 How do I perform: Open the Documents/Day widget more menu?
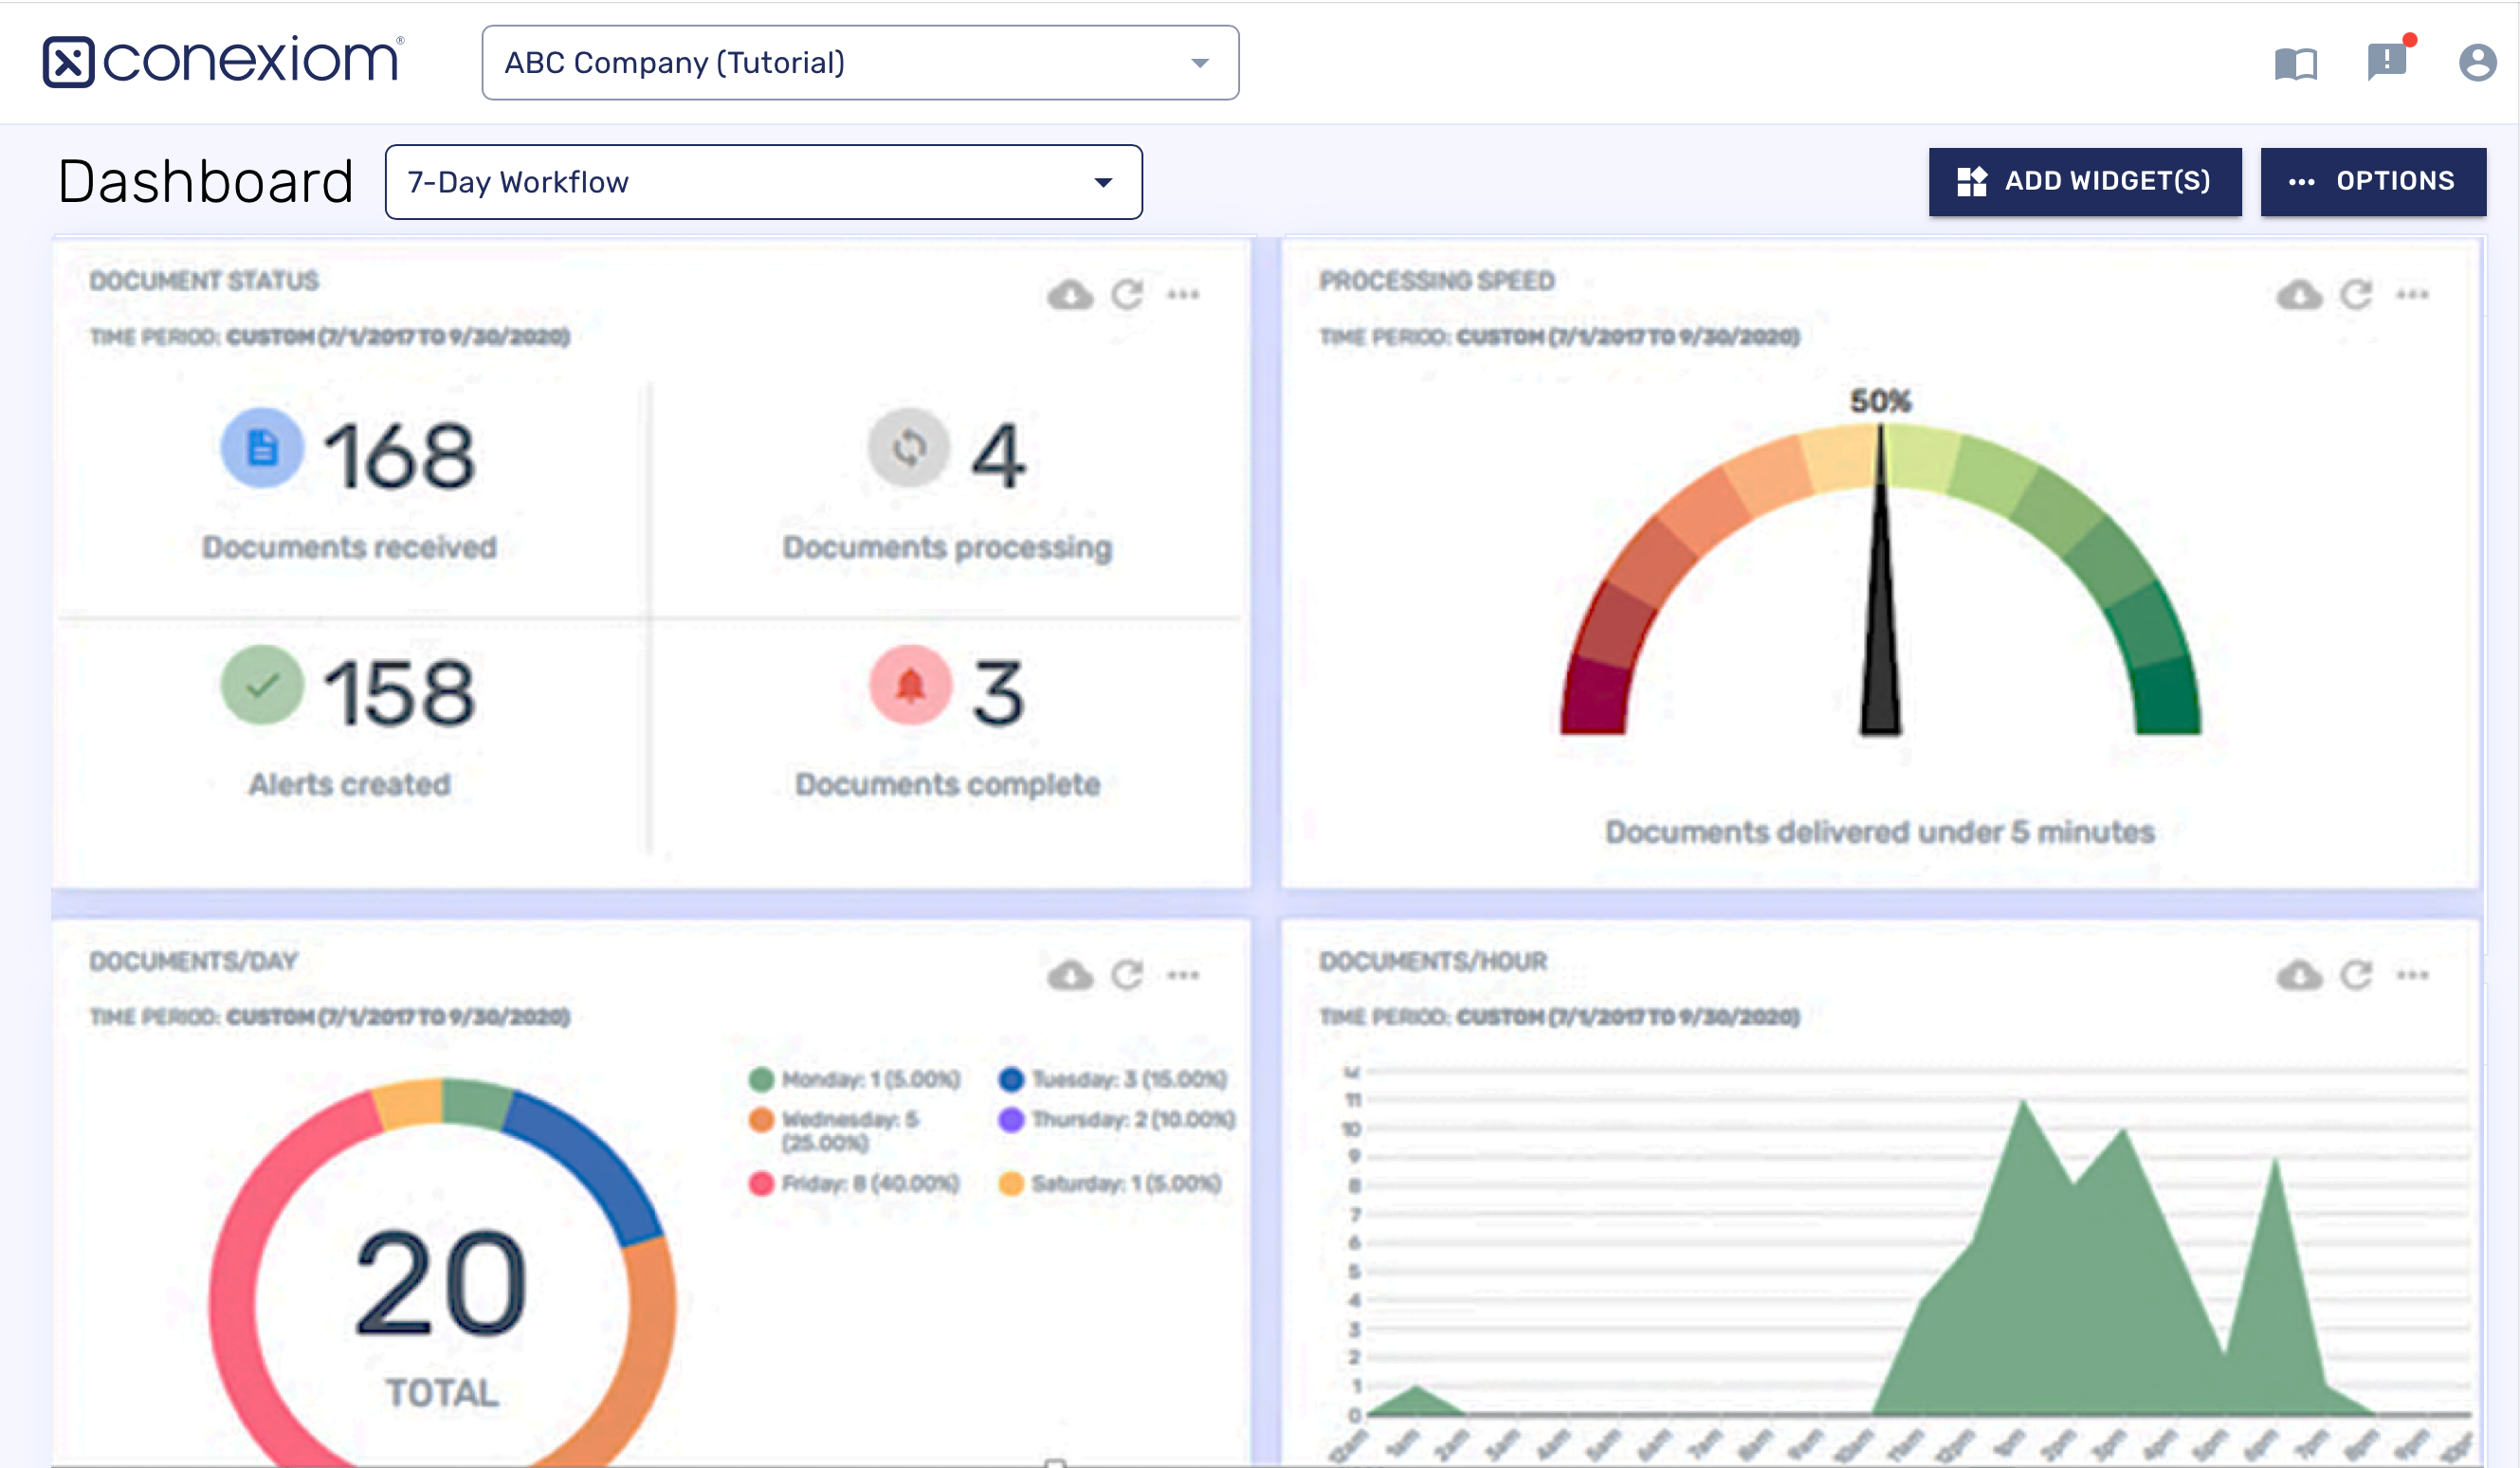click(1183, 975)
